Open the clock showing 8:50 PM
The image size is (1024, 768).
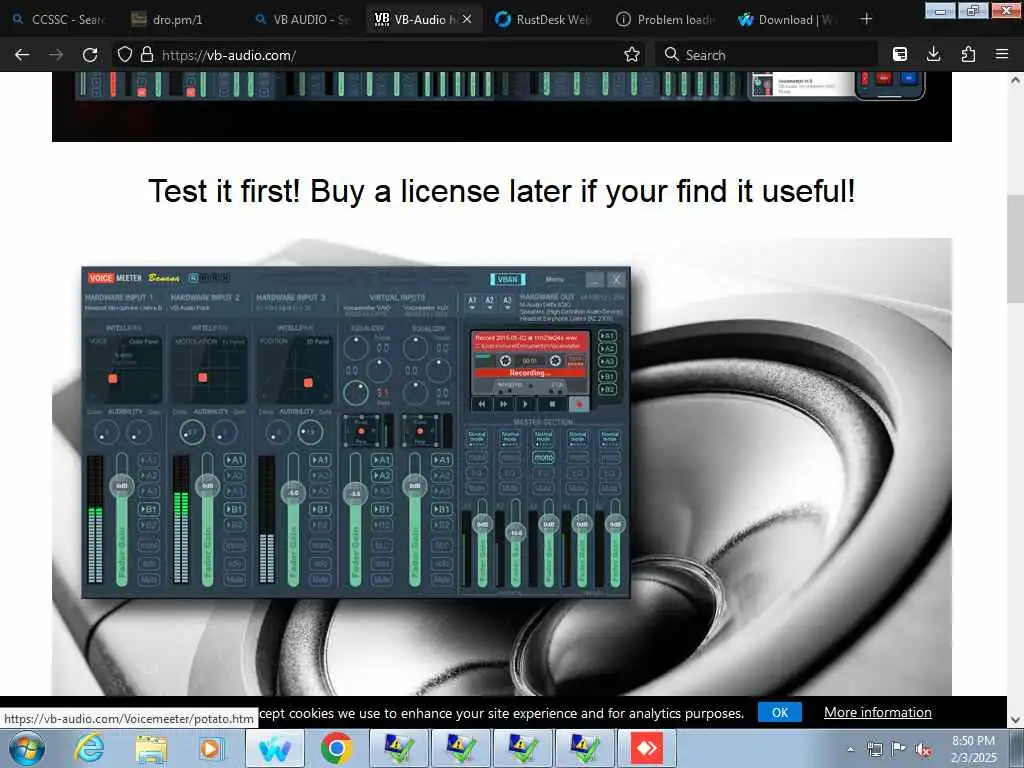(x=973, y=749)
